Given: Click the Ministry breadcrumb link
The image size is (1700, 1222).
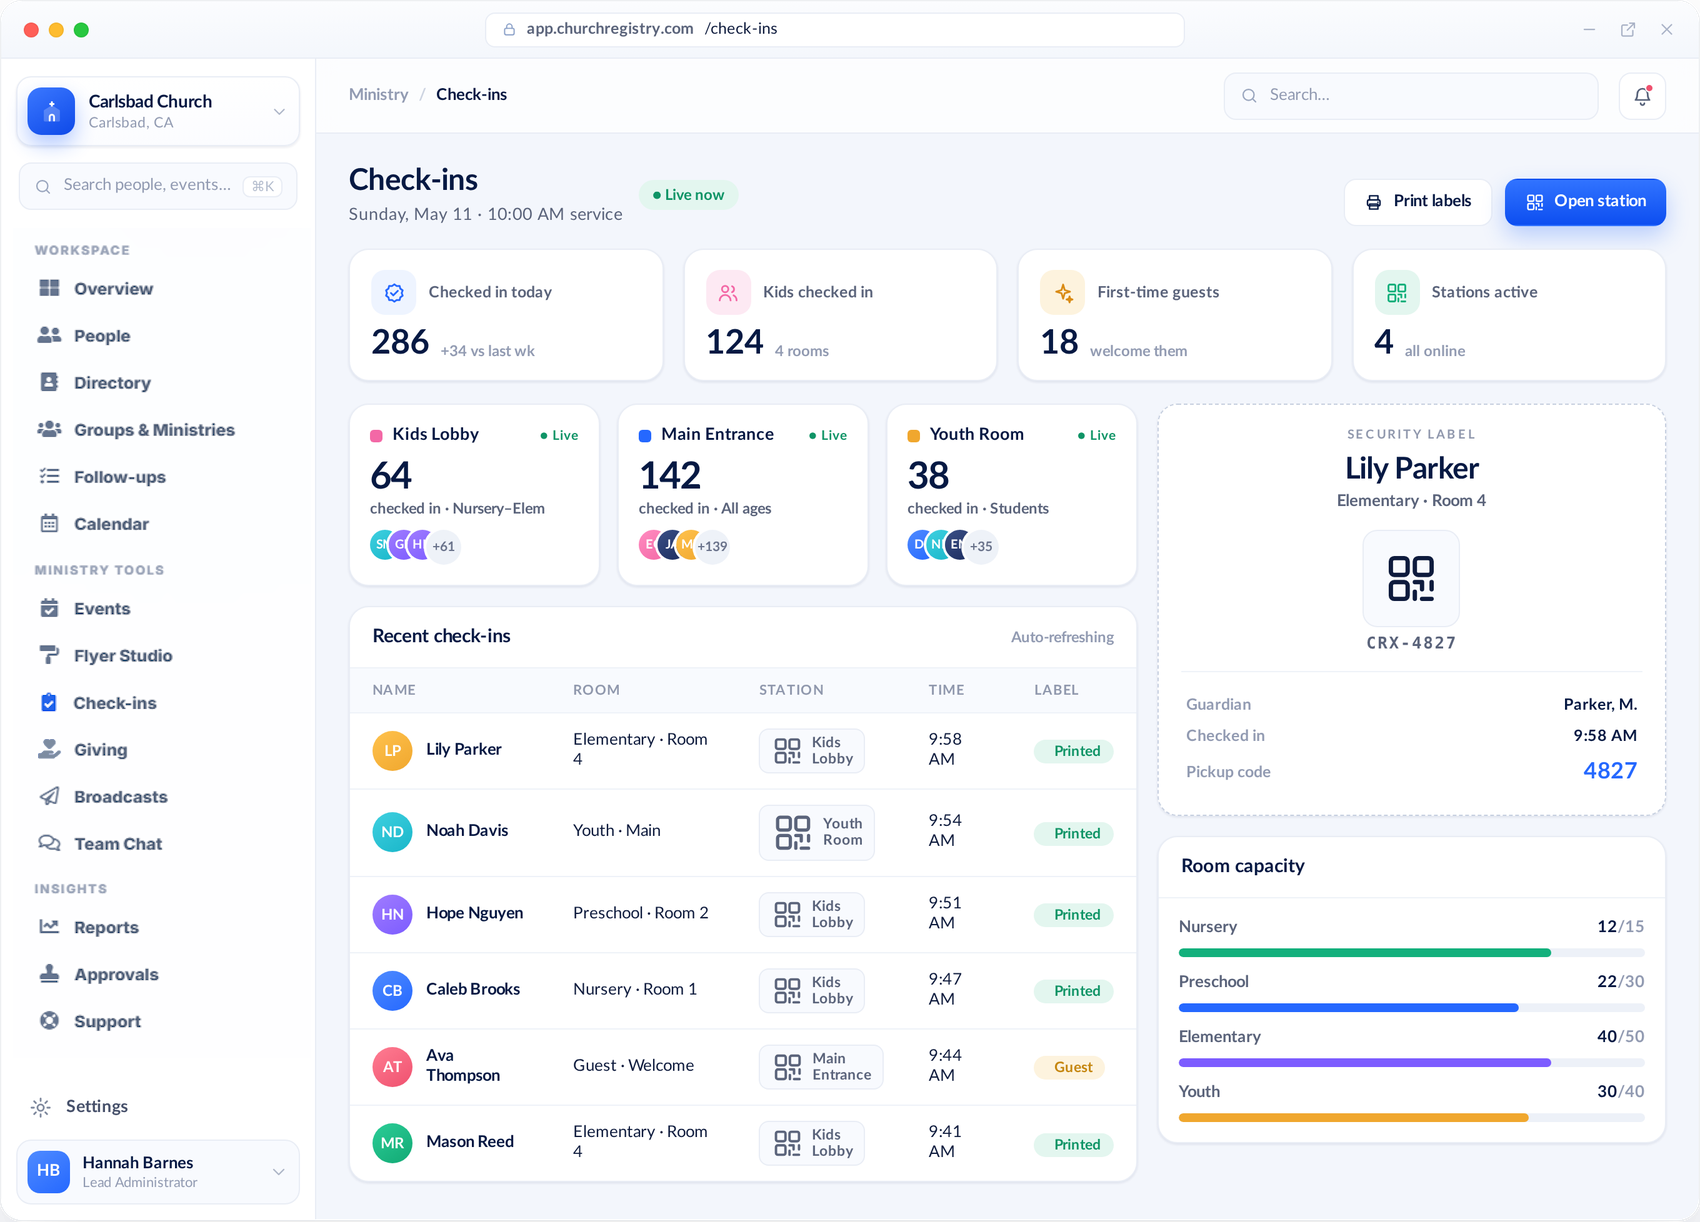Looking at the screenshot, I should [378, 94].
